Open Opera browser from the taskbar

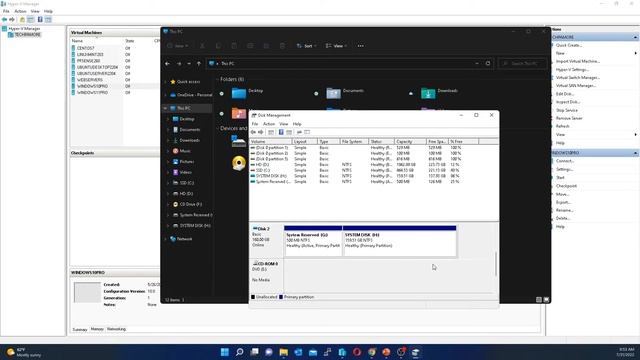[x=357, y=352]
